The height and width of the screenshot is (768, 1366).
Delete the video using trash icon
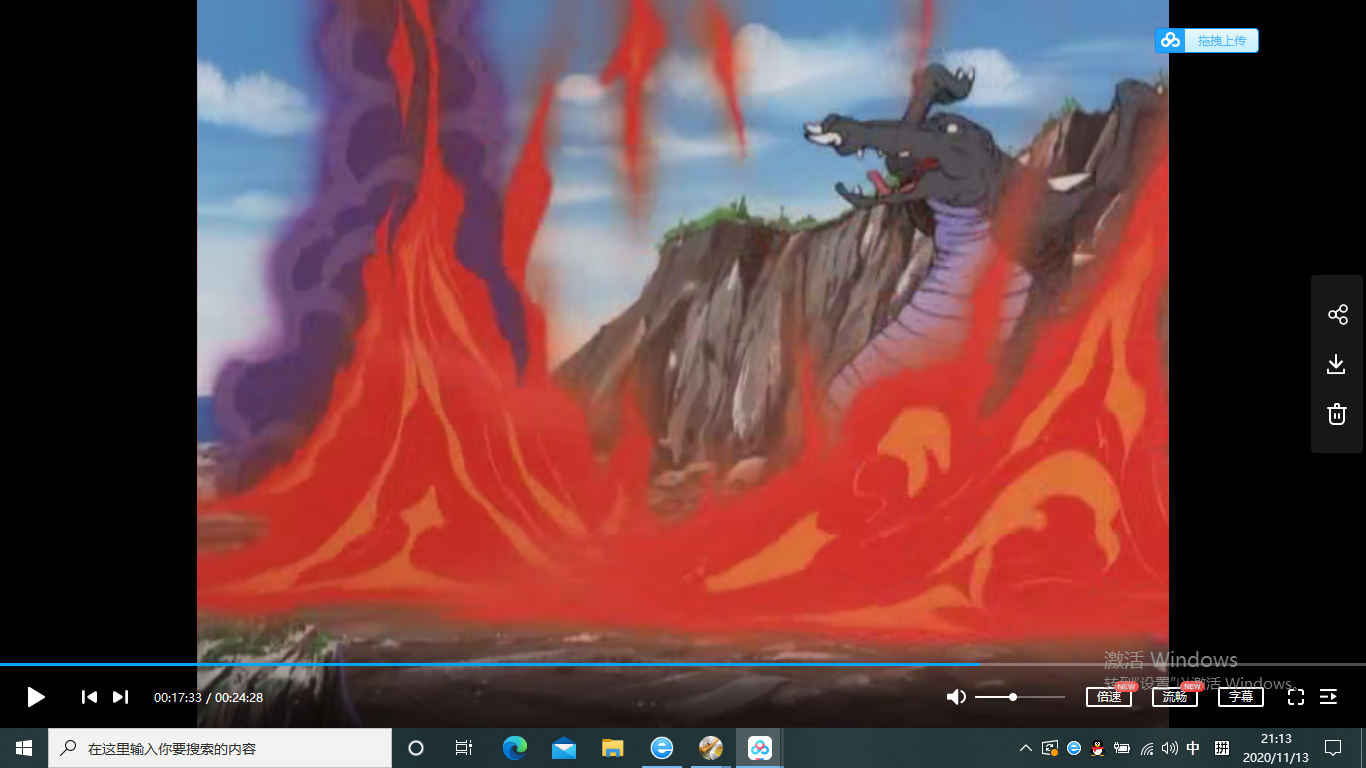(1337, 414)
